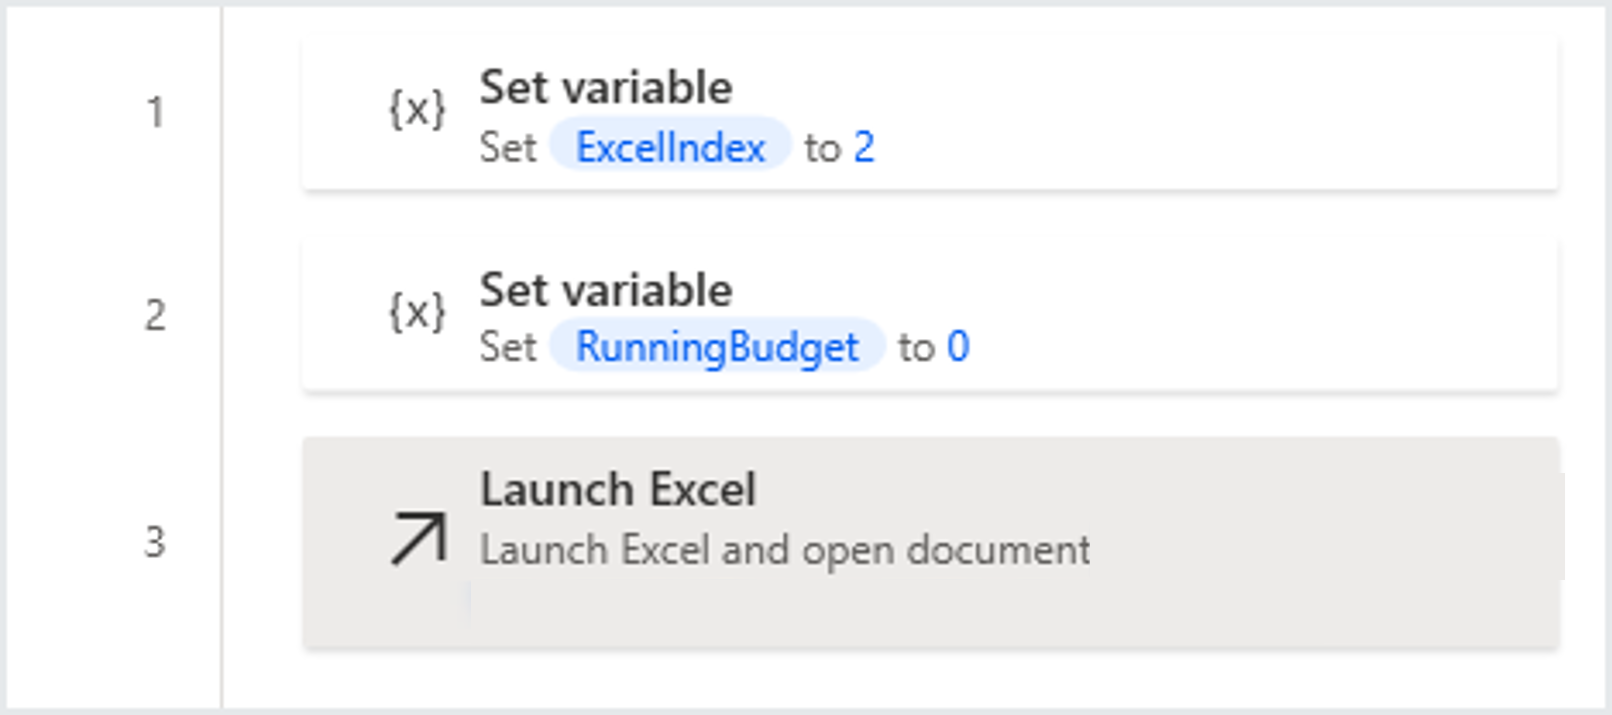
Task: Select the RunningBudget variable pill
Action: [x=718, y=347]
